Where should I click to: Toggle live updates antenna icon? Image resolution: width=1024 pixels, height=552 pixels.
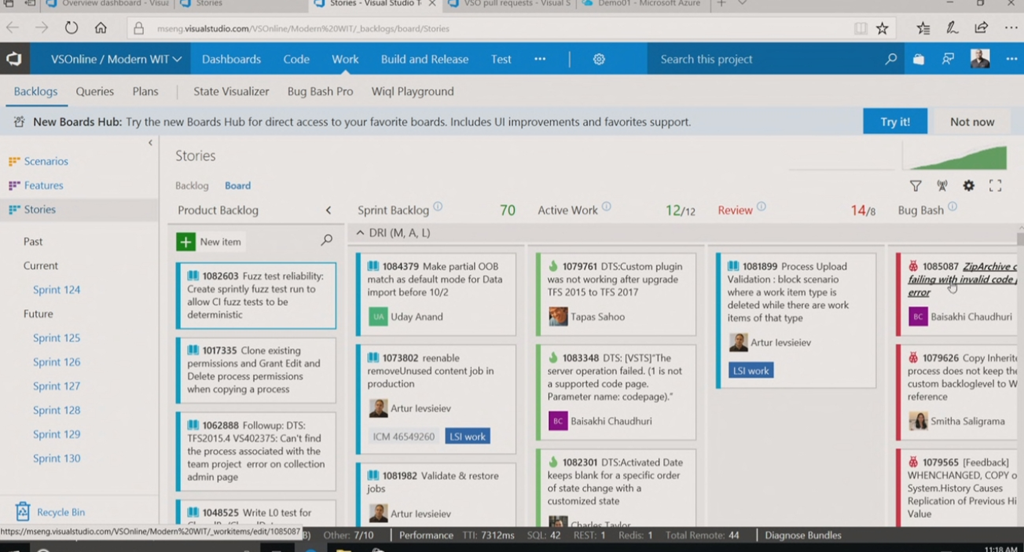click(942, 186)
